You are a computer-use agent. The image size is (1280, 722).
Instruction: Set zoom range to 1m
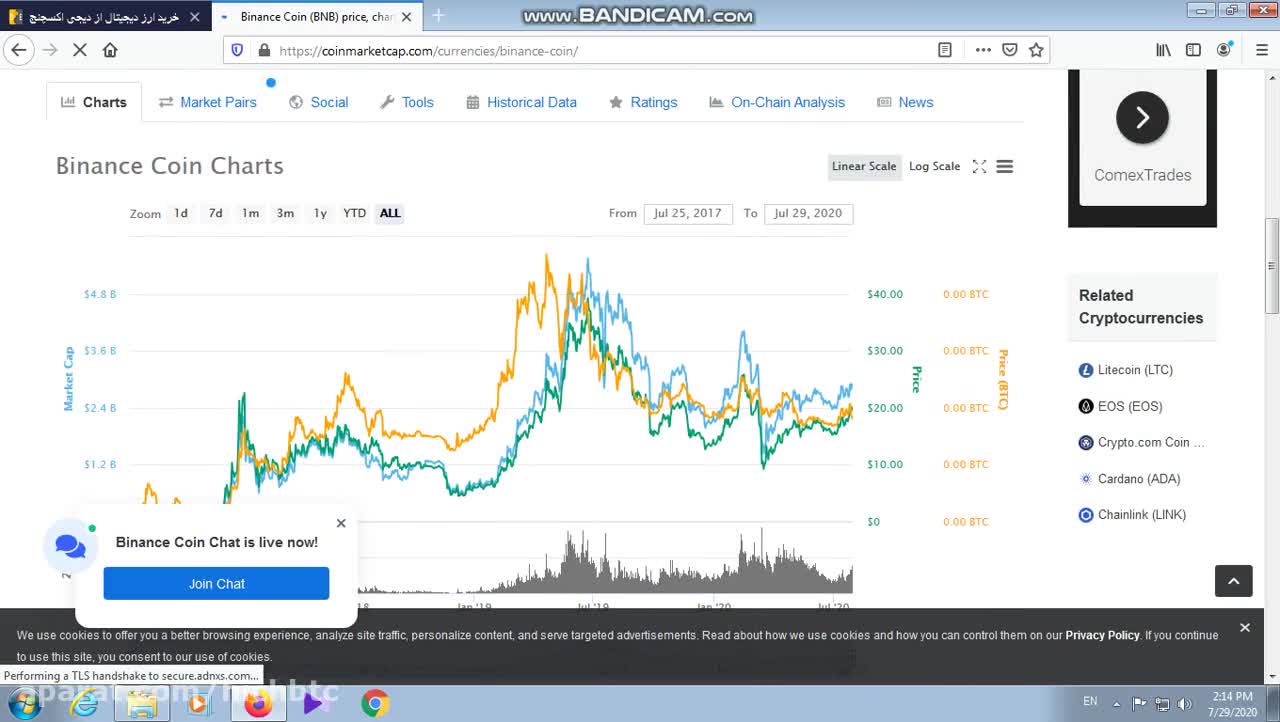250,213
